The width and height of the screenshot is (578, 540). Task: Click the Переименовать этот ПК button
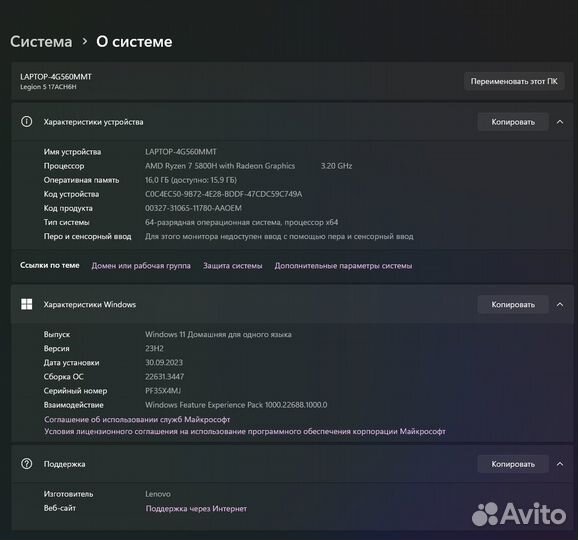514,81
